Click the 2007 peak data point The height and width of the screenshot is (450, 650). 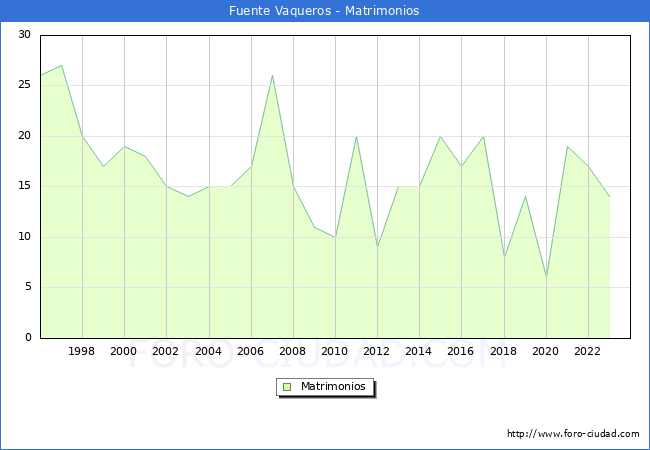click(x=272, y=75)
